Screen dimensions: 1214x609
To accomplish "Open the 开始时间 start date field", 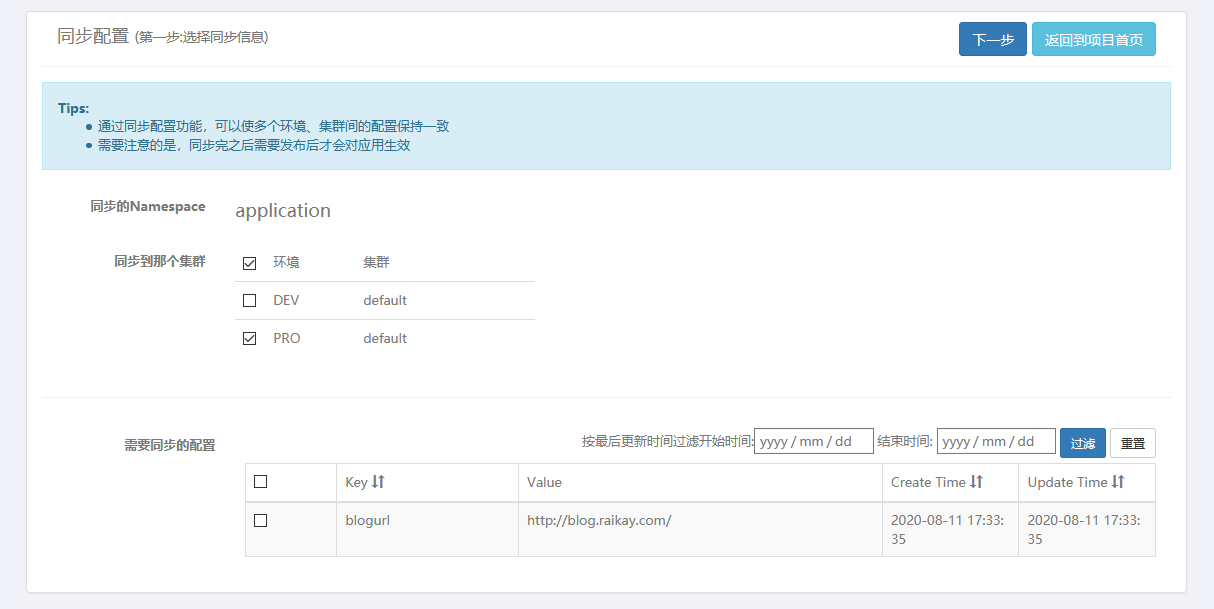I will [x=813, y=441].
